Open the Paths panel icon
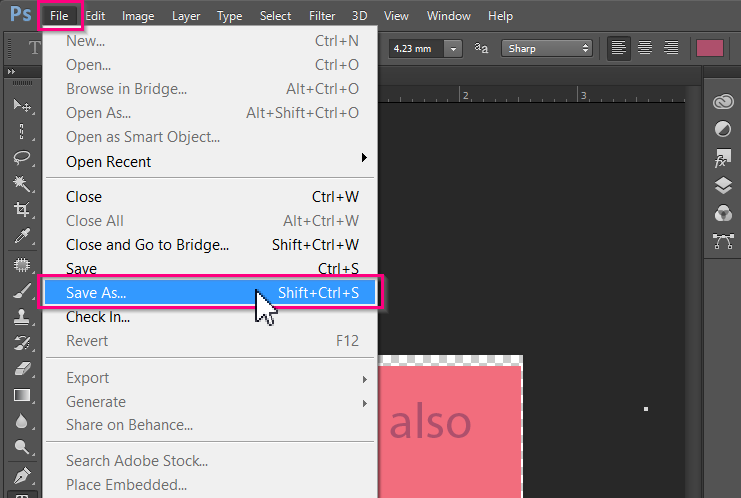The width and height of the screenshot is (741, 498). point(723,241)
